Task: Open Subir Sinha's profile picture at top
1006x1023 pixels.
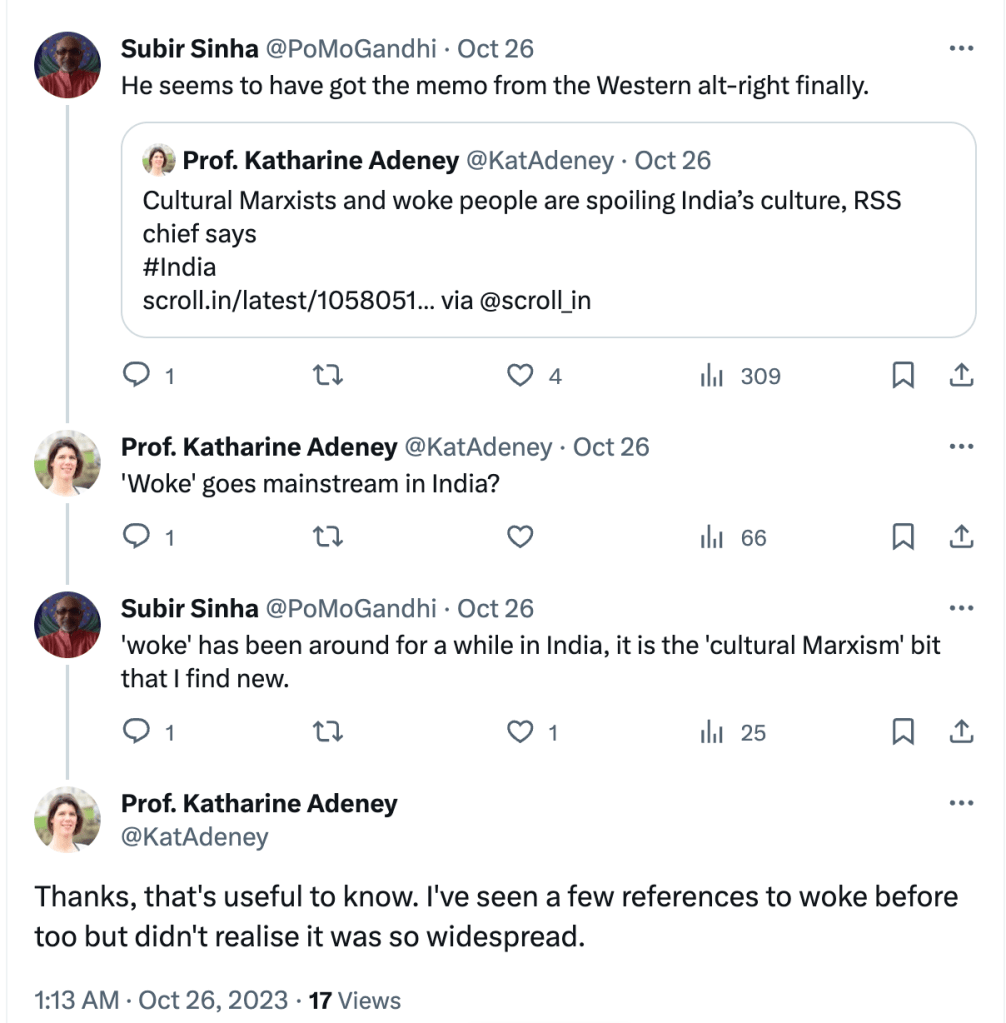Action: coord(67,65)
